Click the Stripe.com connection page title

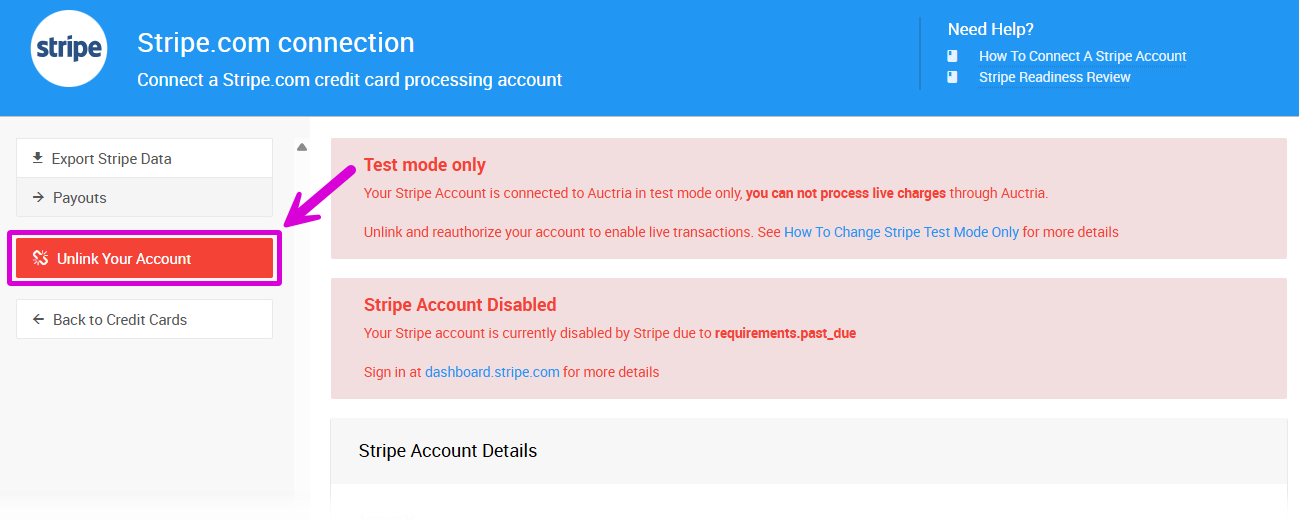coord(275,43)
